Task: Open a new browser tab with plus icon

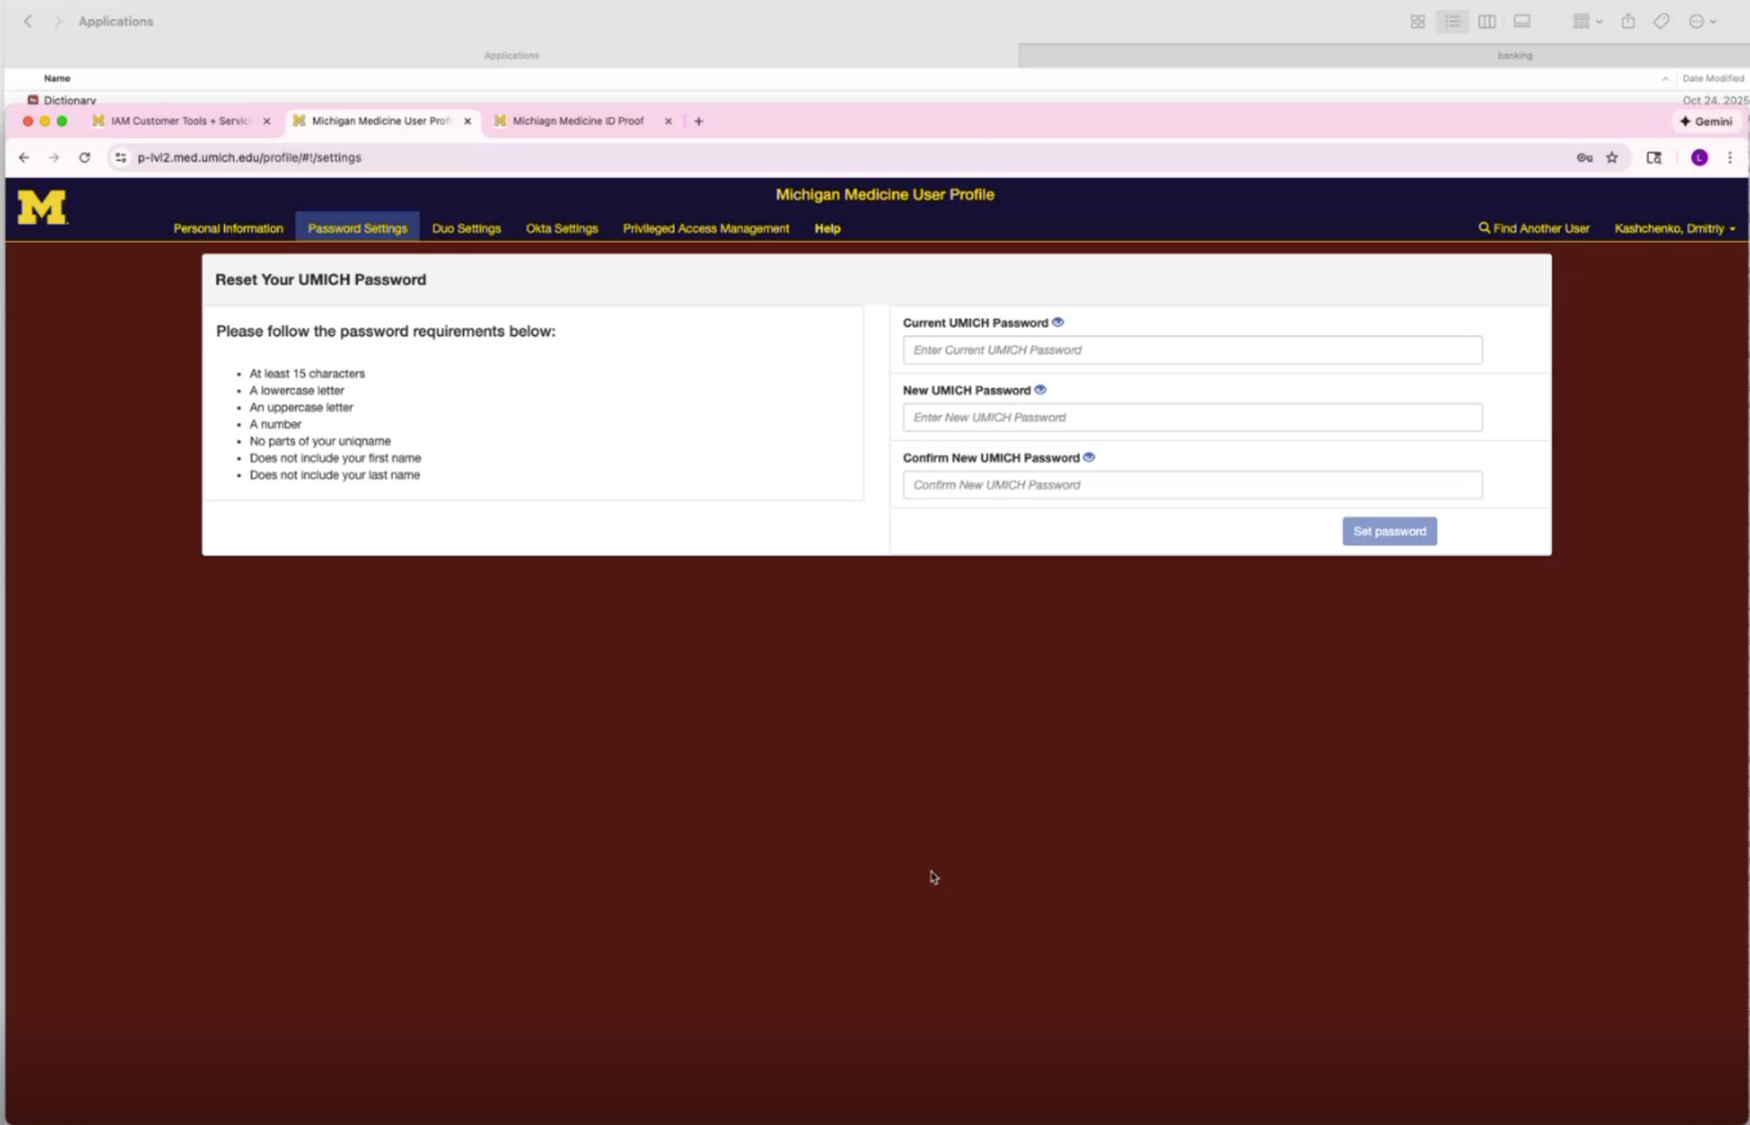Action: point(699,121)
